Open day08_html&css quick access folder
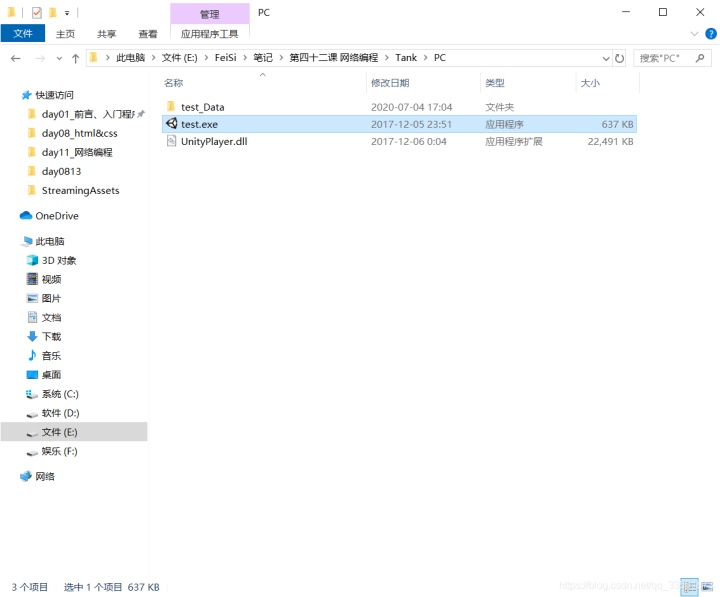Viewport: 720px width, 597px height. [x=79, y=133]
